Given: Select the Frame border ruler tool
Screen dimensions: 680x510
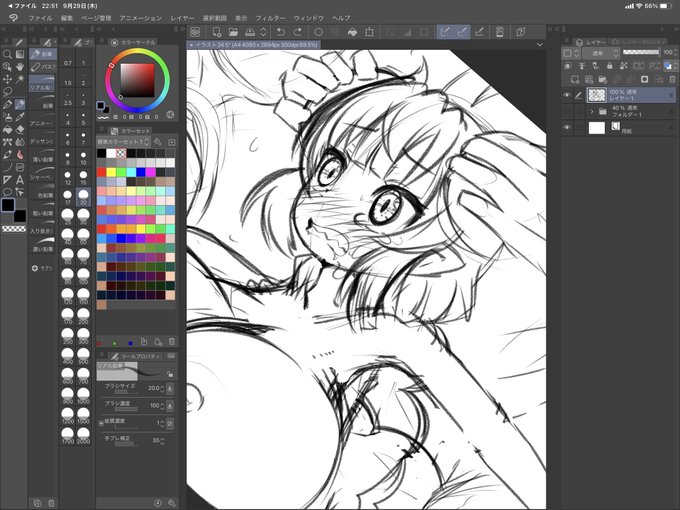Looking at the screenshot, I should 7,180.
